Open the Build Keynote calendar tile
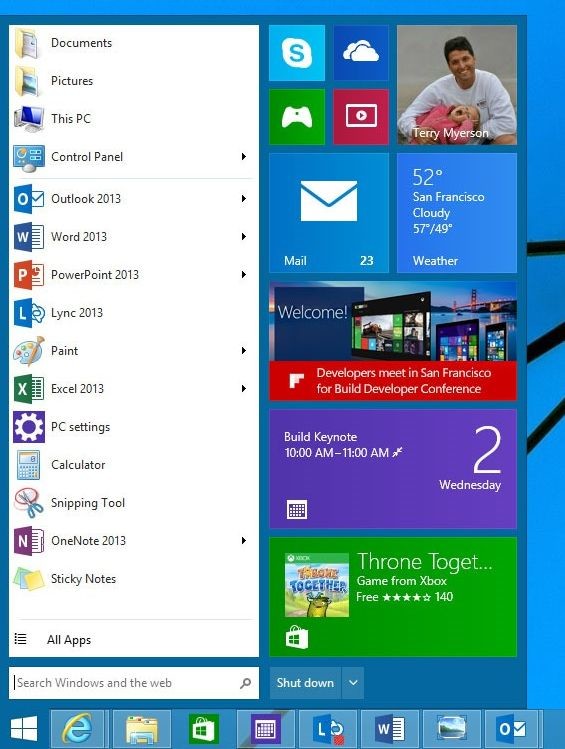Viewport: 565px width, 749px height. [393, 469]
